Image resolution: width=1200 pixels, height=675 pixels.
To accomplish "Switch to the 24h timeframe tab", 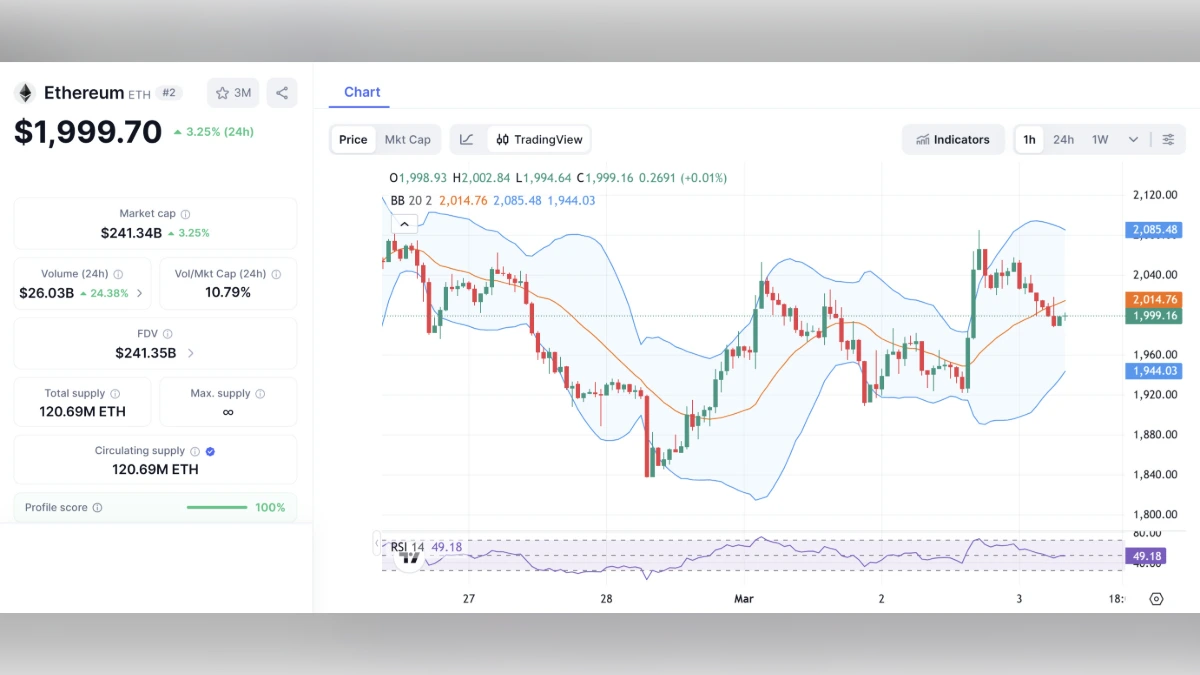I will point(1063,139).
